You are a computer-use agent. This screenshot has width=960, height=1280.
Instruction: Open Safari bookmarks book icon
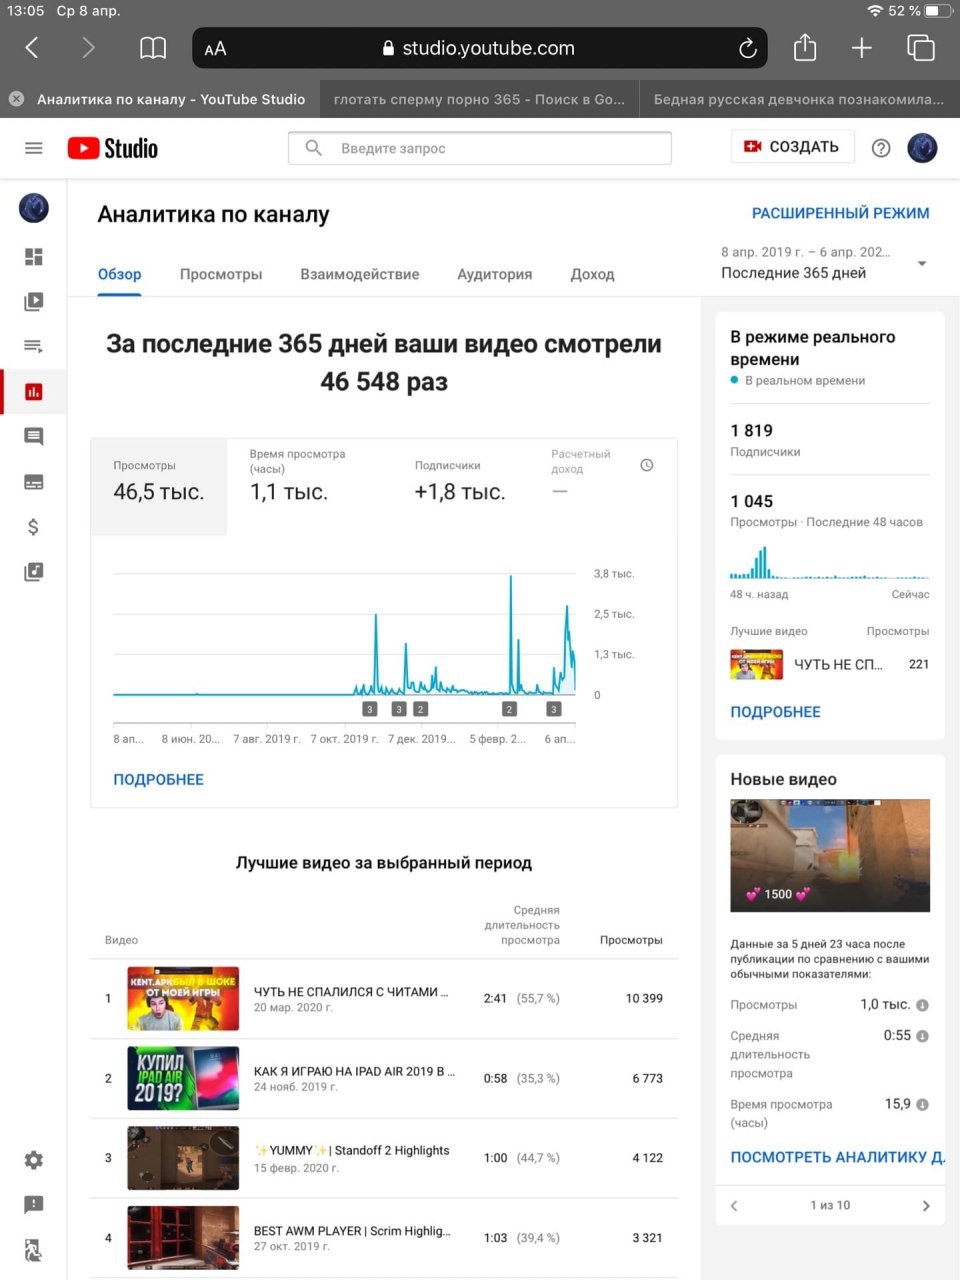pos(153,48)
